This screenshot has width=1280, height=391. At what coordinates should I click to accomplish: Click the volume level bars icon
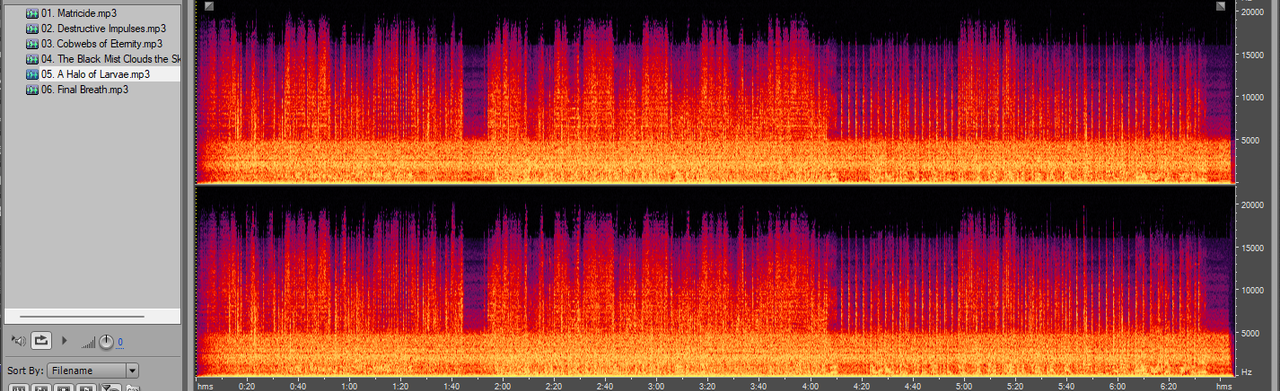point(88,343)
